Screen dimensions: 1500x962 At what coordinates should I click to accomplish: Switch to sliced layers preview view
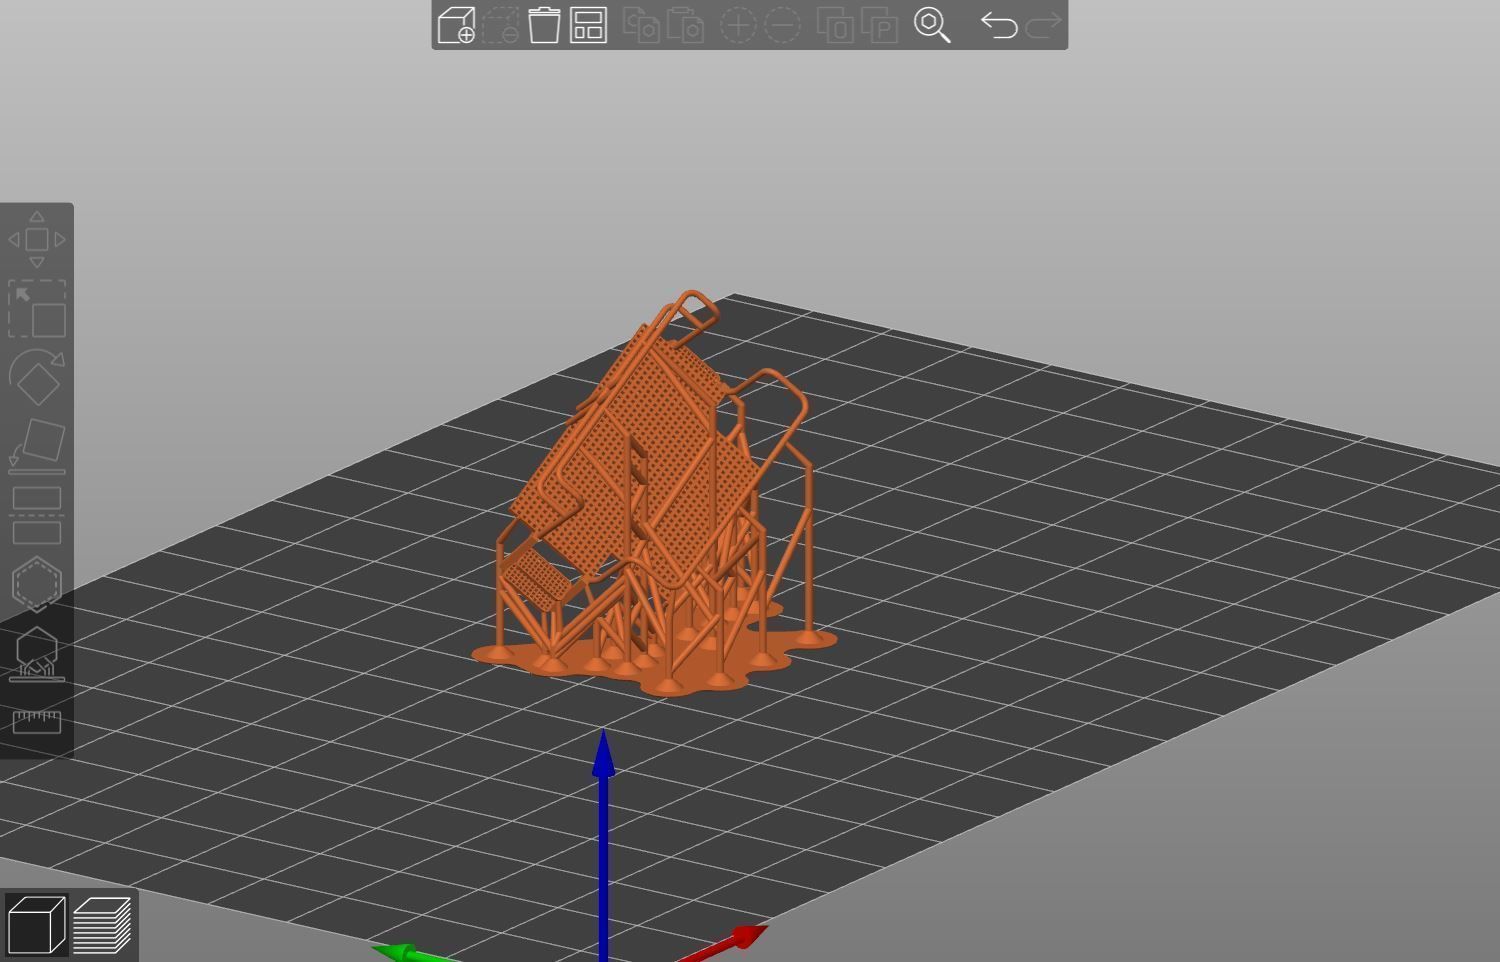(102, 925)
